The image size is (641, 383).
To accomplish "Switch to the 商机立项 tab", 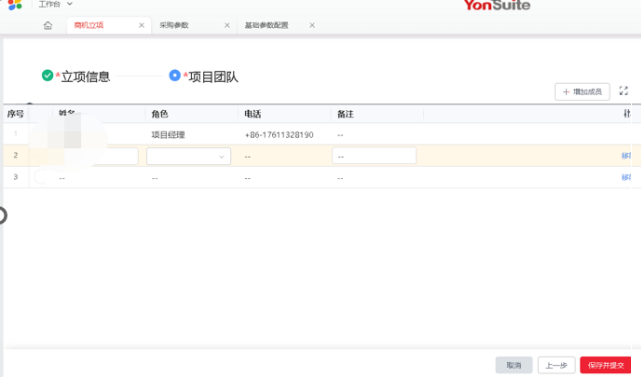I will coord(89,25).
